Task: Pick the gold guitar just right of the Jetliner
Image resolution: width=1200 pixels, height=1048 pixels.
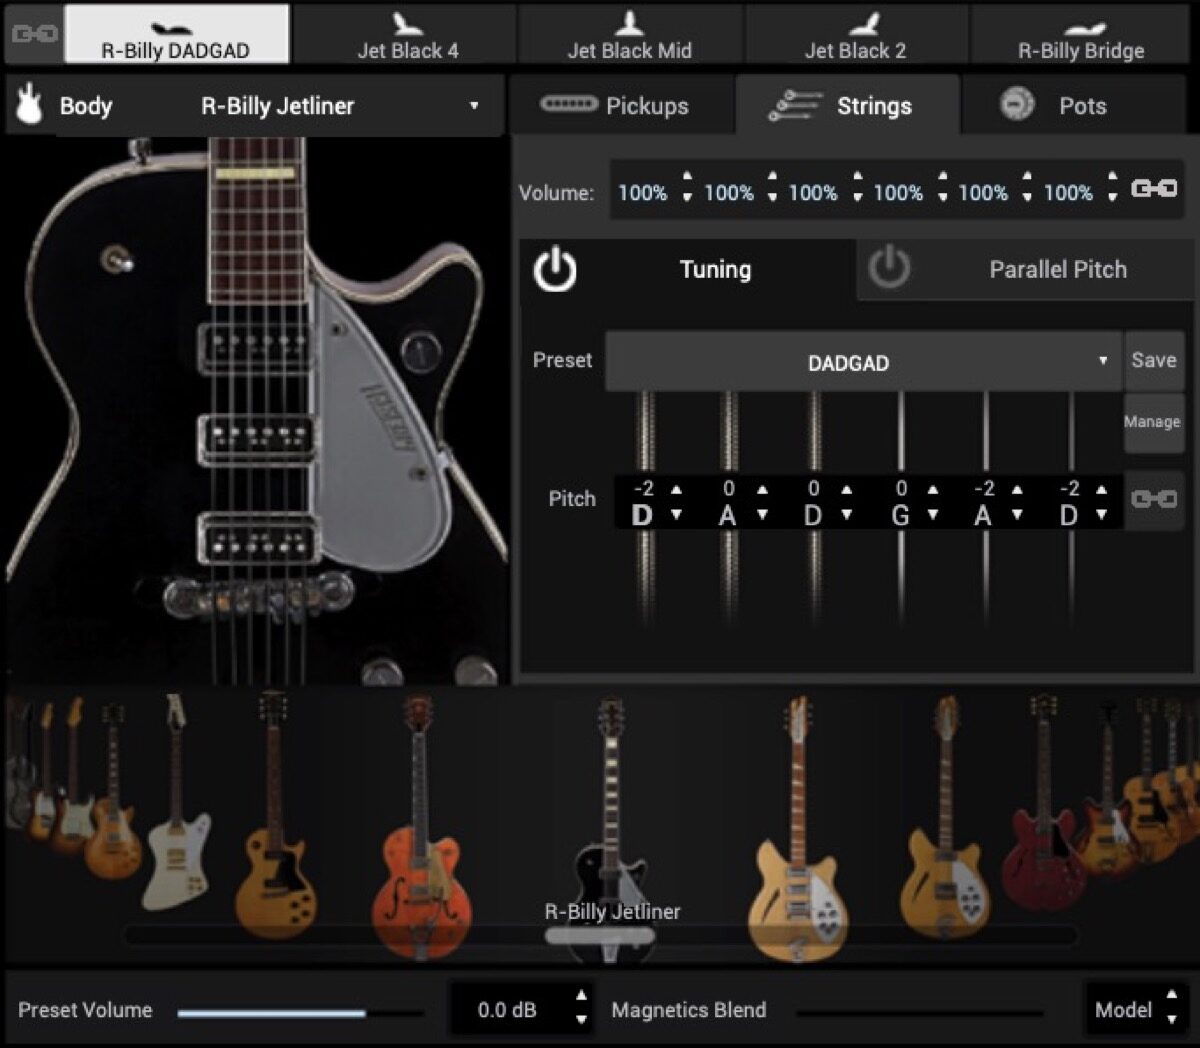Action: click(797, 828)
